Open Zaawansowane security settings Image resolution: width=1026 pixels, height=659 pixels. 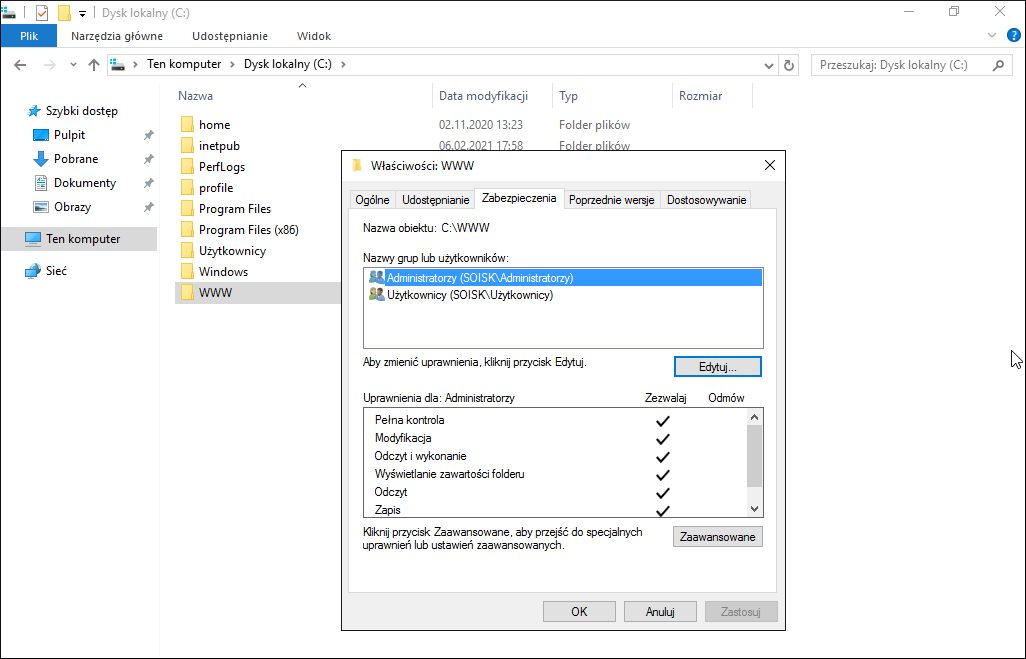[718, 537]
